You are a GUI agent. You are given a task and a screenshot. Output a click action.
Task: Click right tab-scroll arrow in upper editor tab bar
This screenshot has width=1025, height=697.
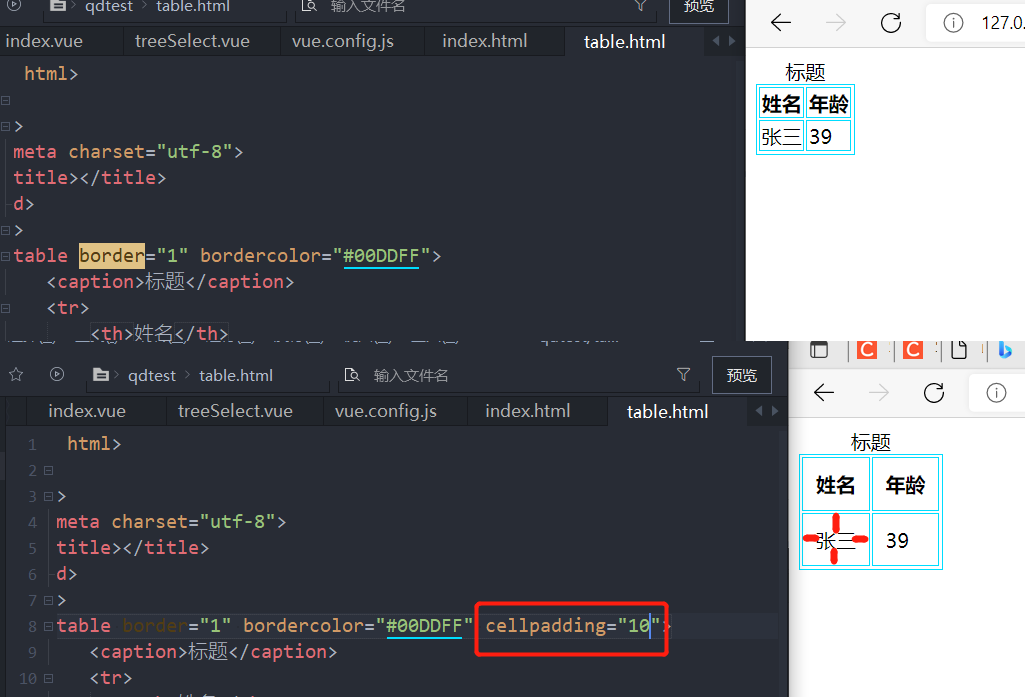click(x=731, y=41)
